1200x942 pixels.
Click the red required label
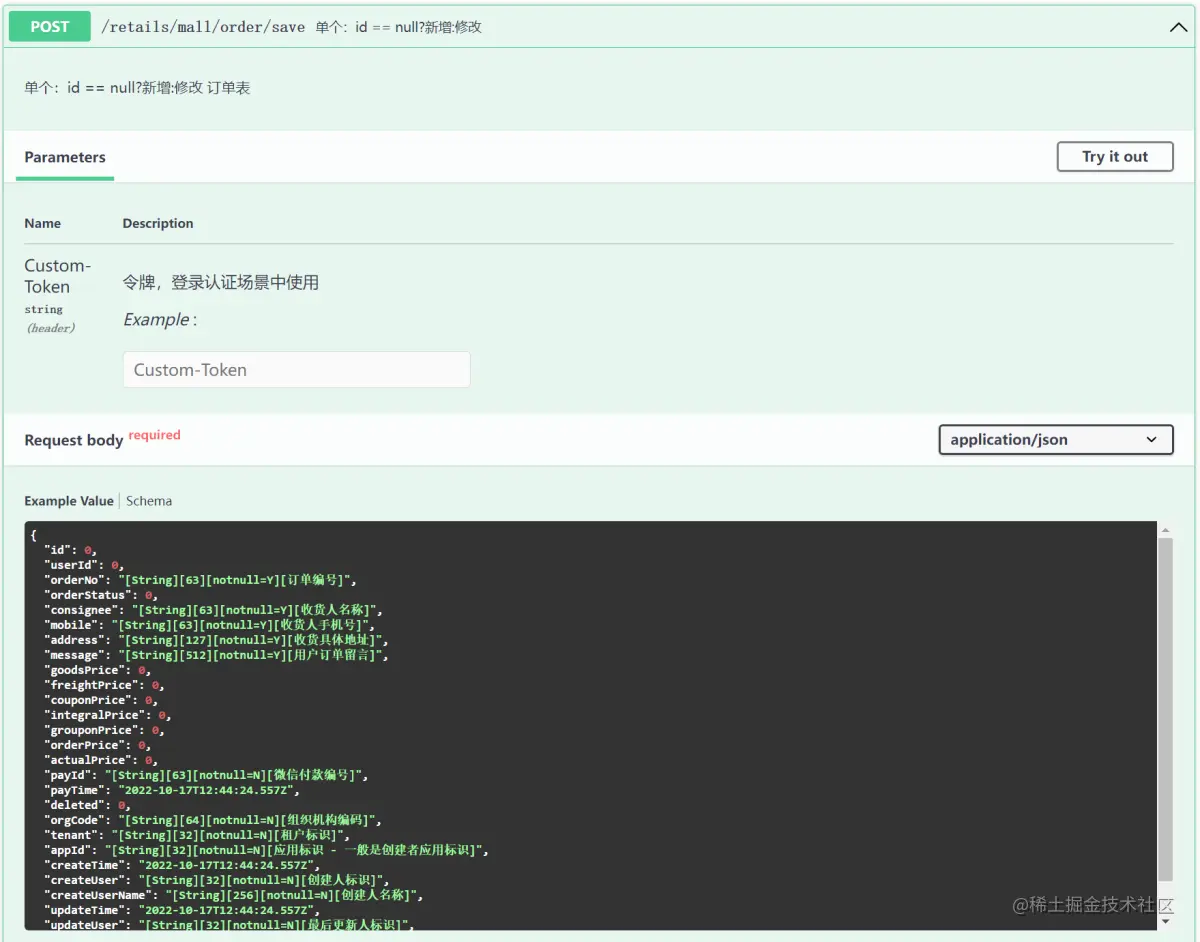click(x=154, y=434)
